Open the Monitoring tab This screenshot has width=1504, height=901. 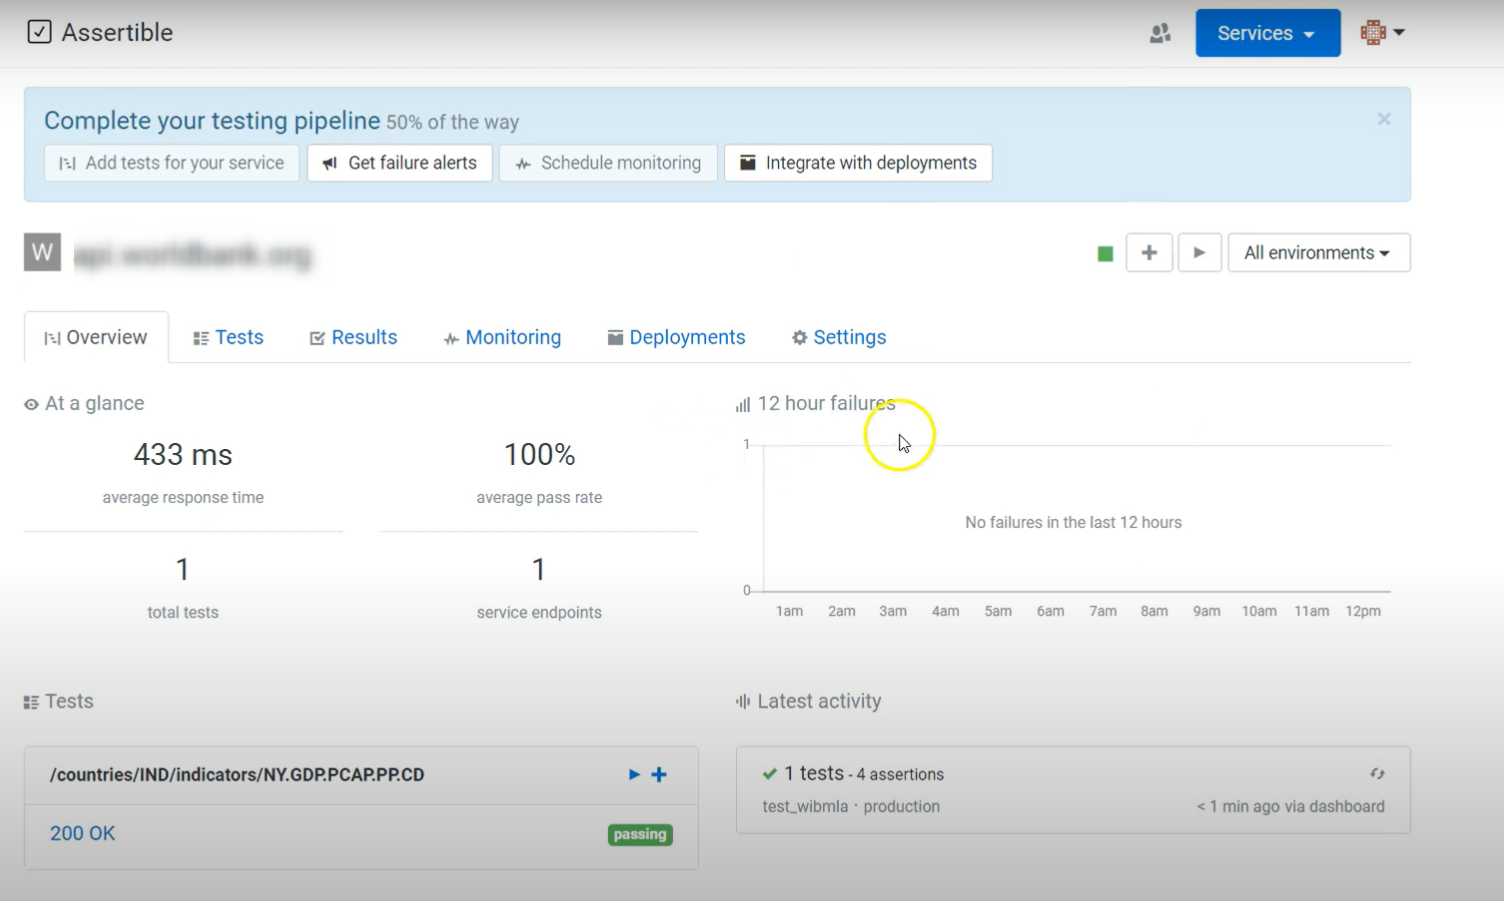[x=502, y=337]
